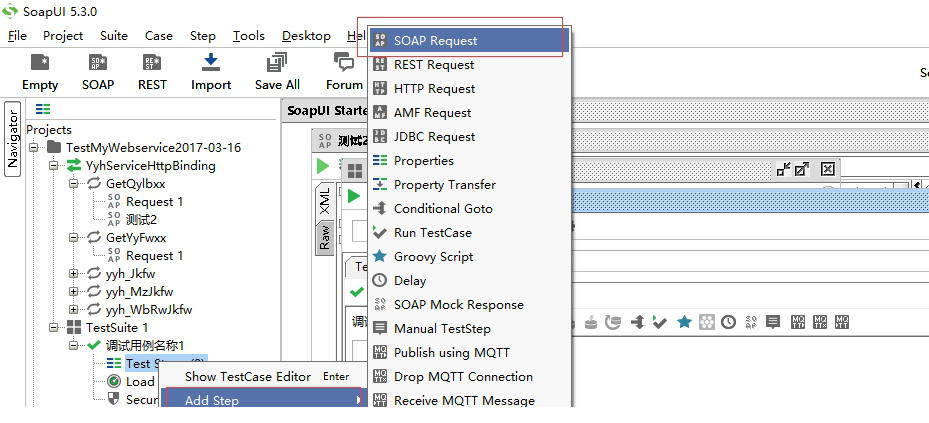Screen dimensions: 929x423
Task: Click the Import project toolbar icon
Action: (211, 72)
